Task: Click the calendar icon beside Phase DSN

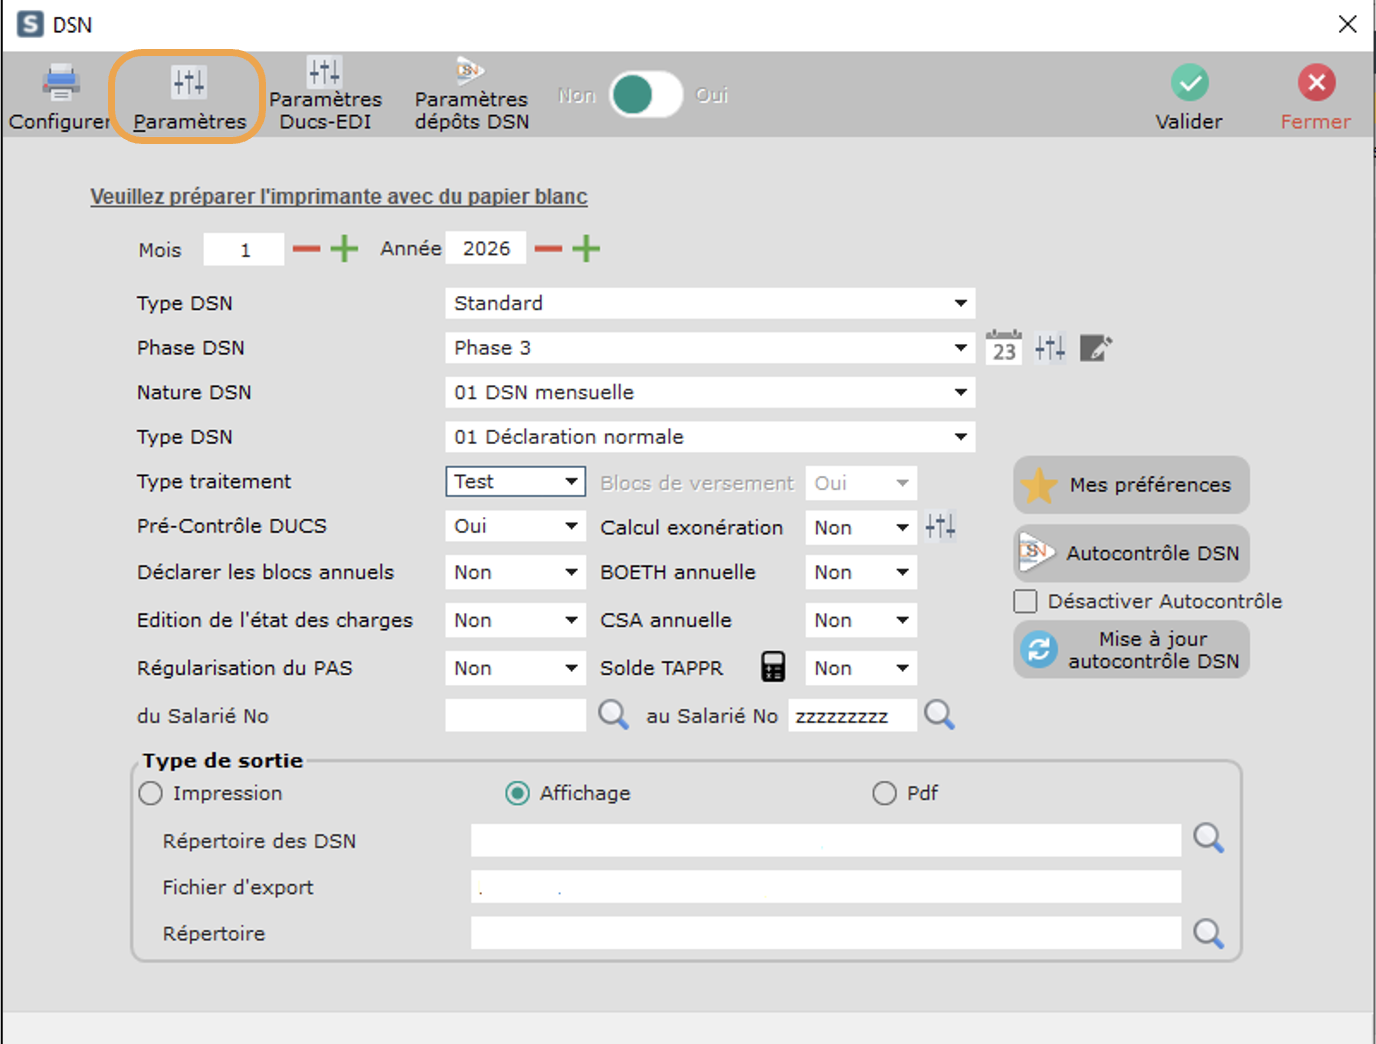Action: (1003, 348)
